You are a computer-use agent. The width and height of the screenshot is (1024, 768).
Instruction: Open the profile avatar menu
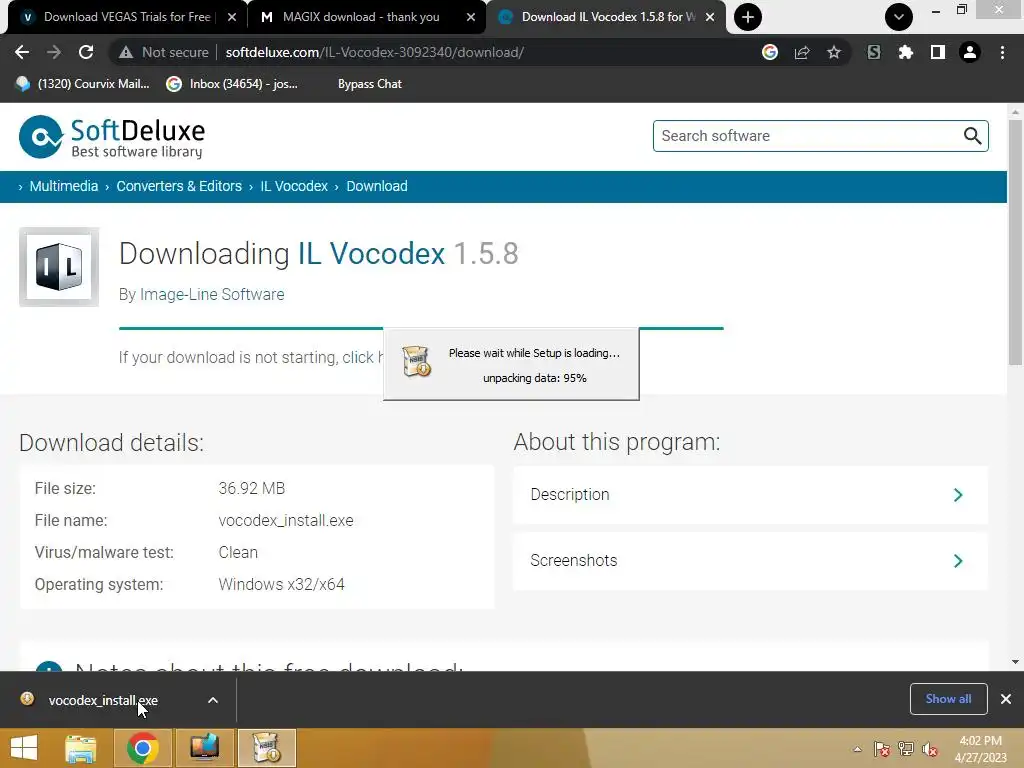pyautogui.click(x=970, y=52)
